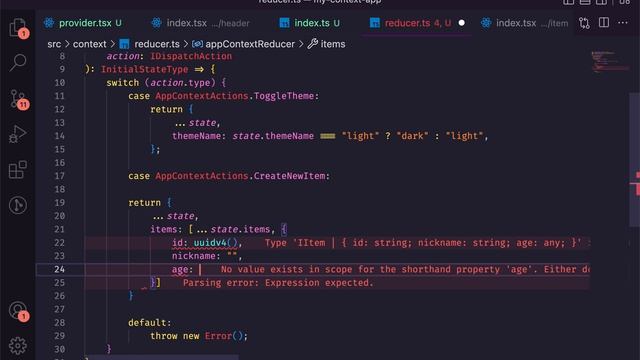
Task: Click the reducer.ts breadcrumb
Action: [x=150, y=44]
